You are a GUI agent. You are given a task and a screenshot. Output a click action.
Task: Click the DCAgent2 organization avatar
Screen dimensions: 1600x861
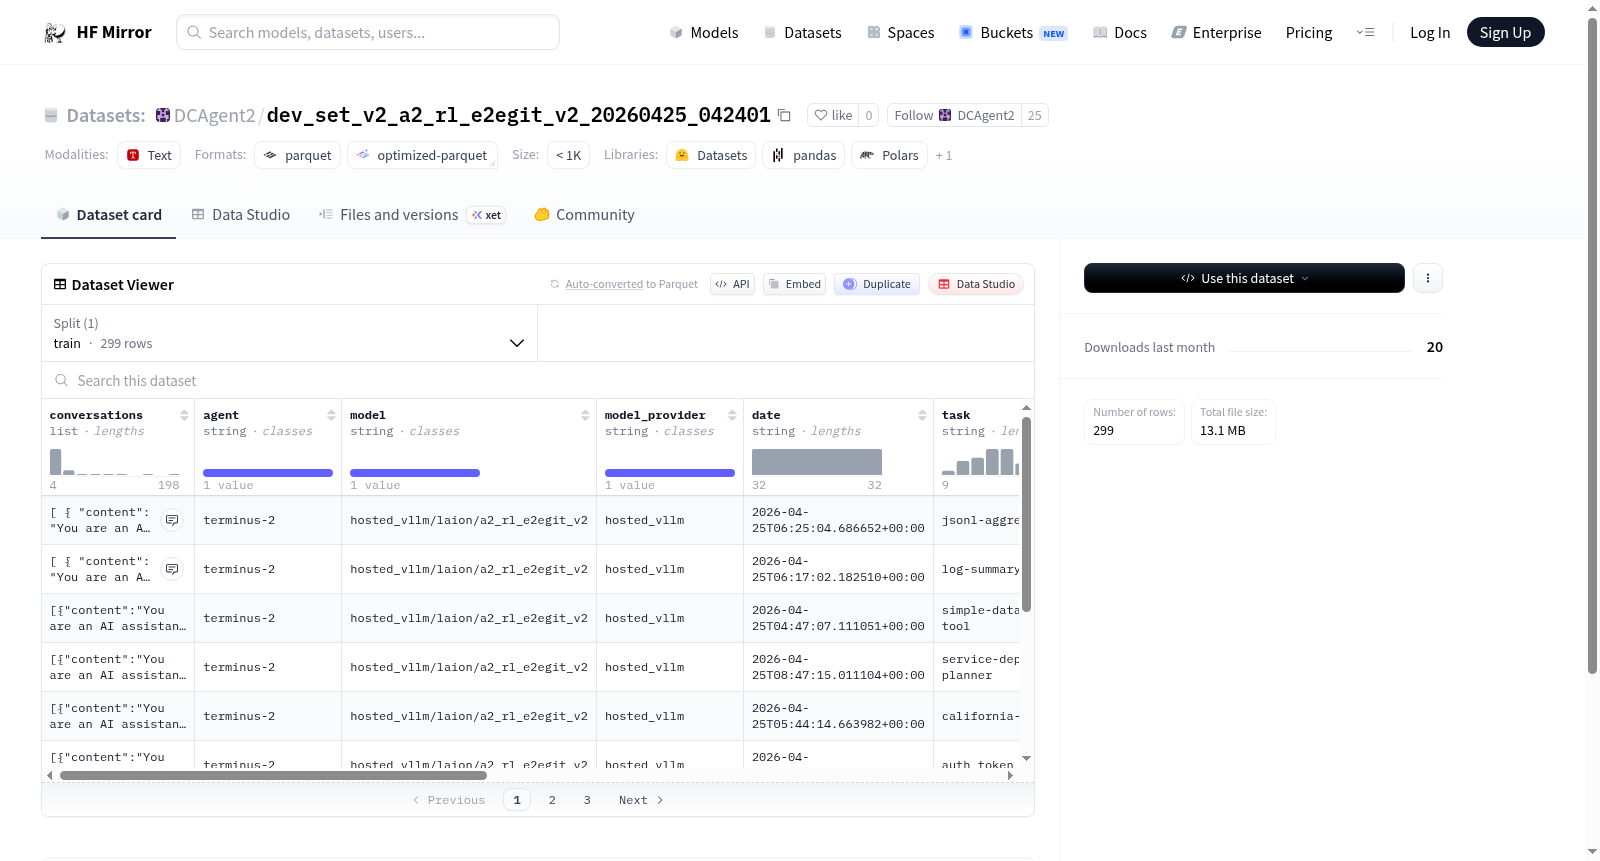[163, 116]
